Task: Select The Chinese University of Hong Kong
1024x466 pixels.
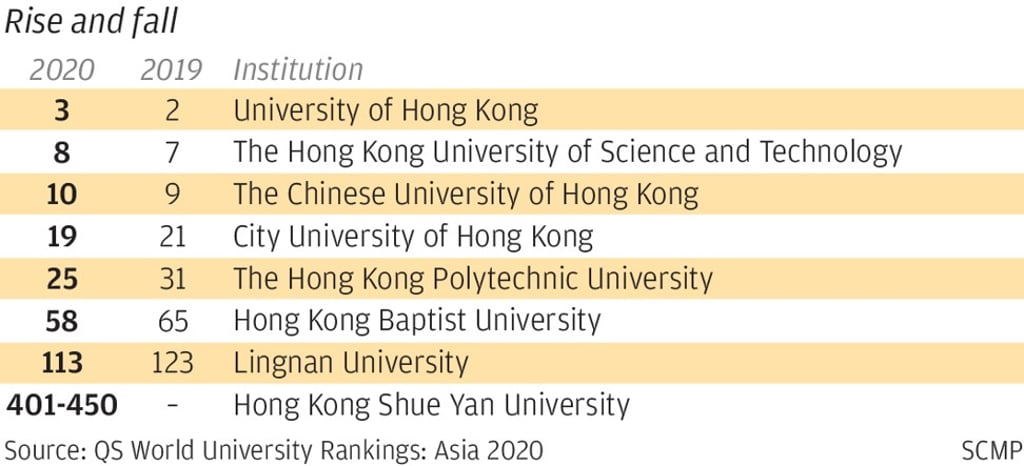Action: [466, 193]
